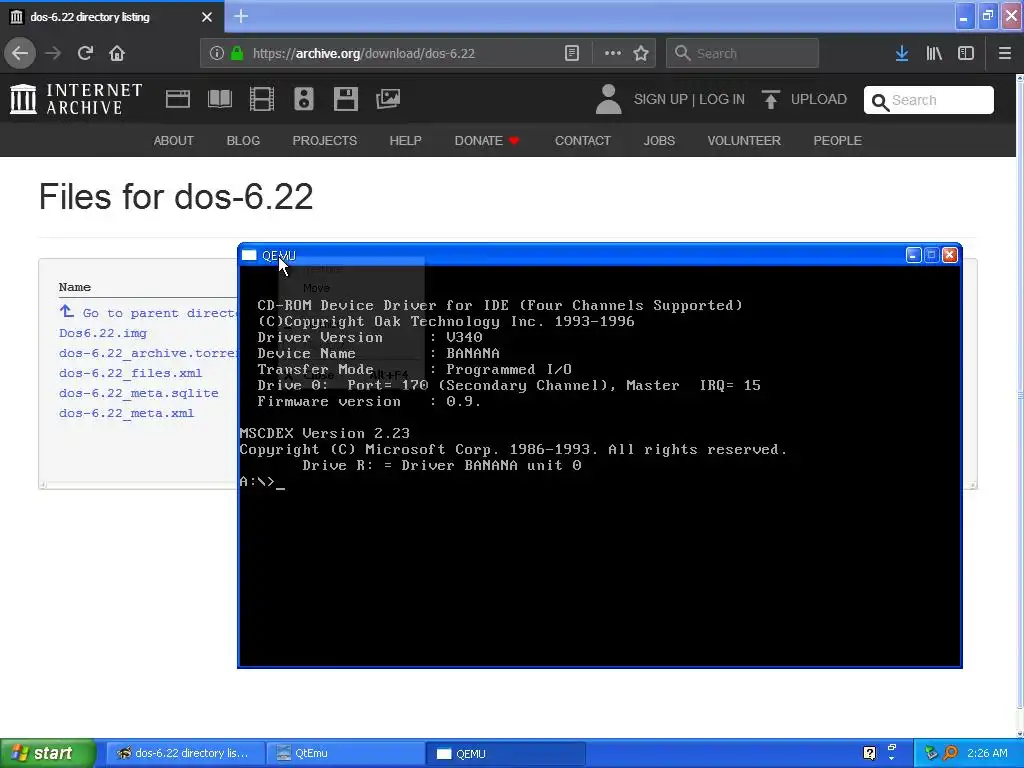
Task: Open the VOLUNTEER menu item
Action: (744, 140)
